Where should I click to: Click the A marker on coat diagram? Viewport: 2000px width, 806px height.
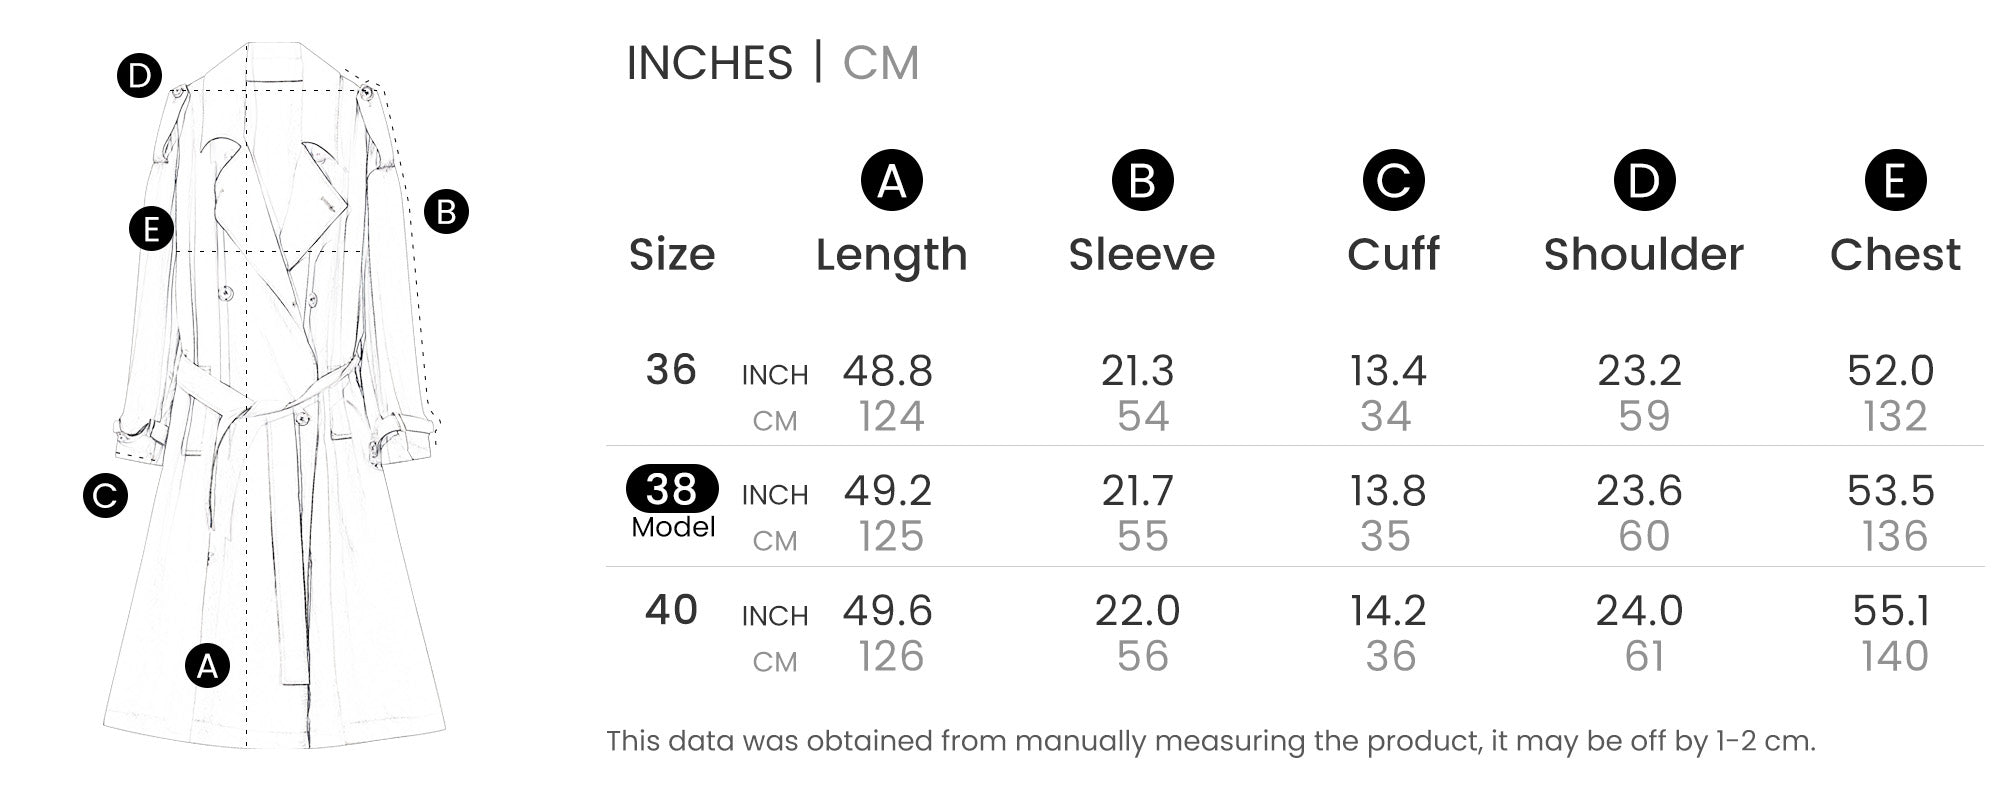pos(207,666)
